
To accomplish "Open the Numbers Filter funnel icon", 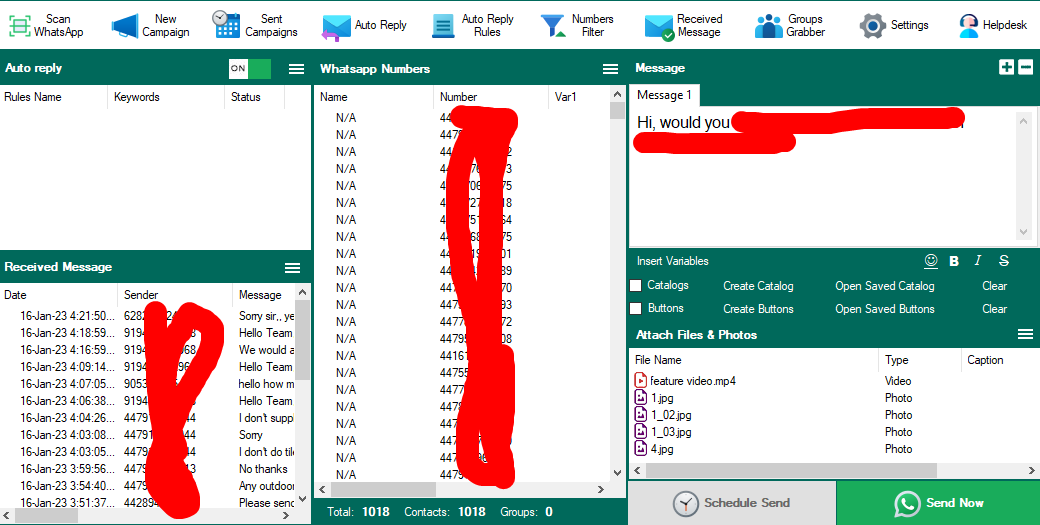I will [552, 26].
